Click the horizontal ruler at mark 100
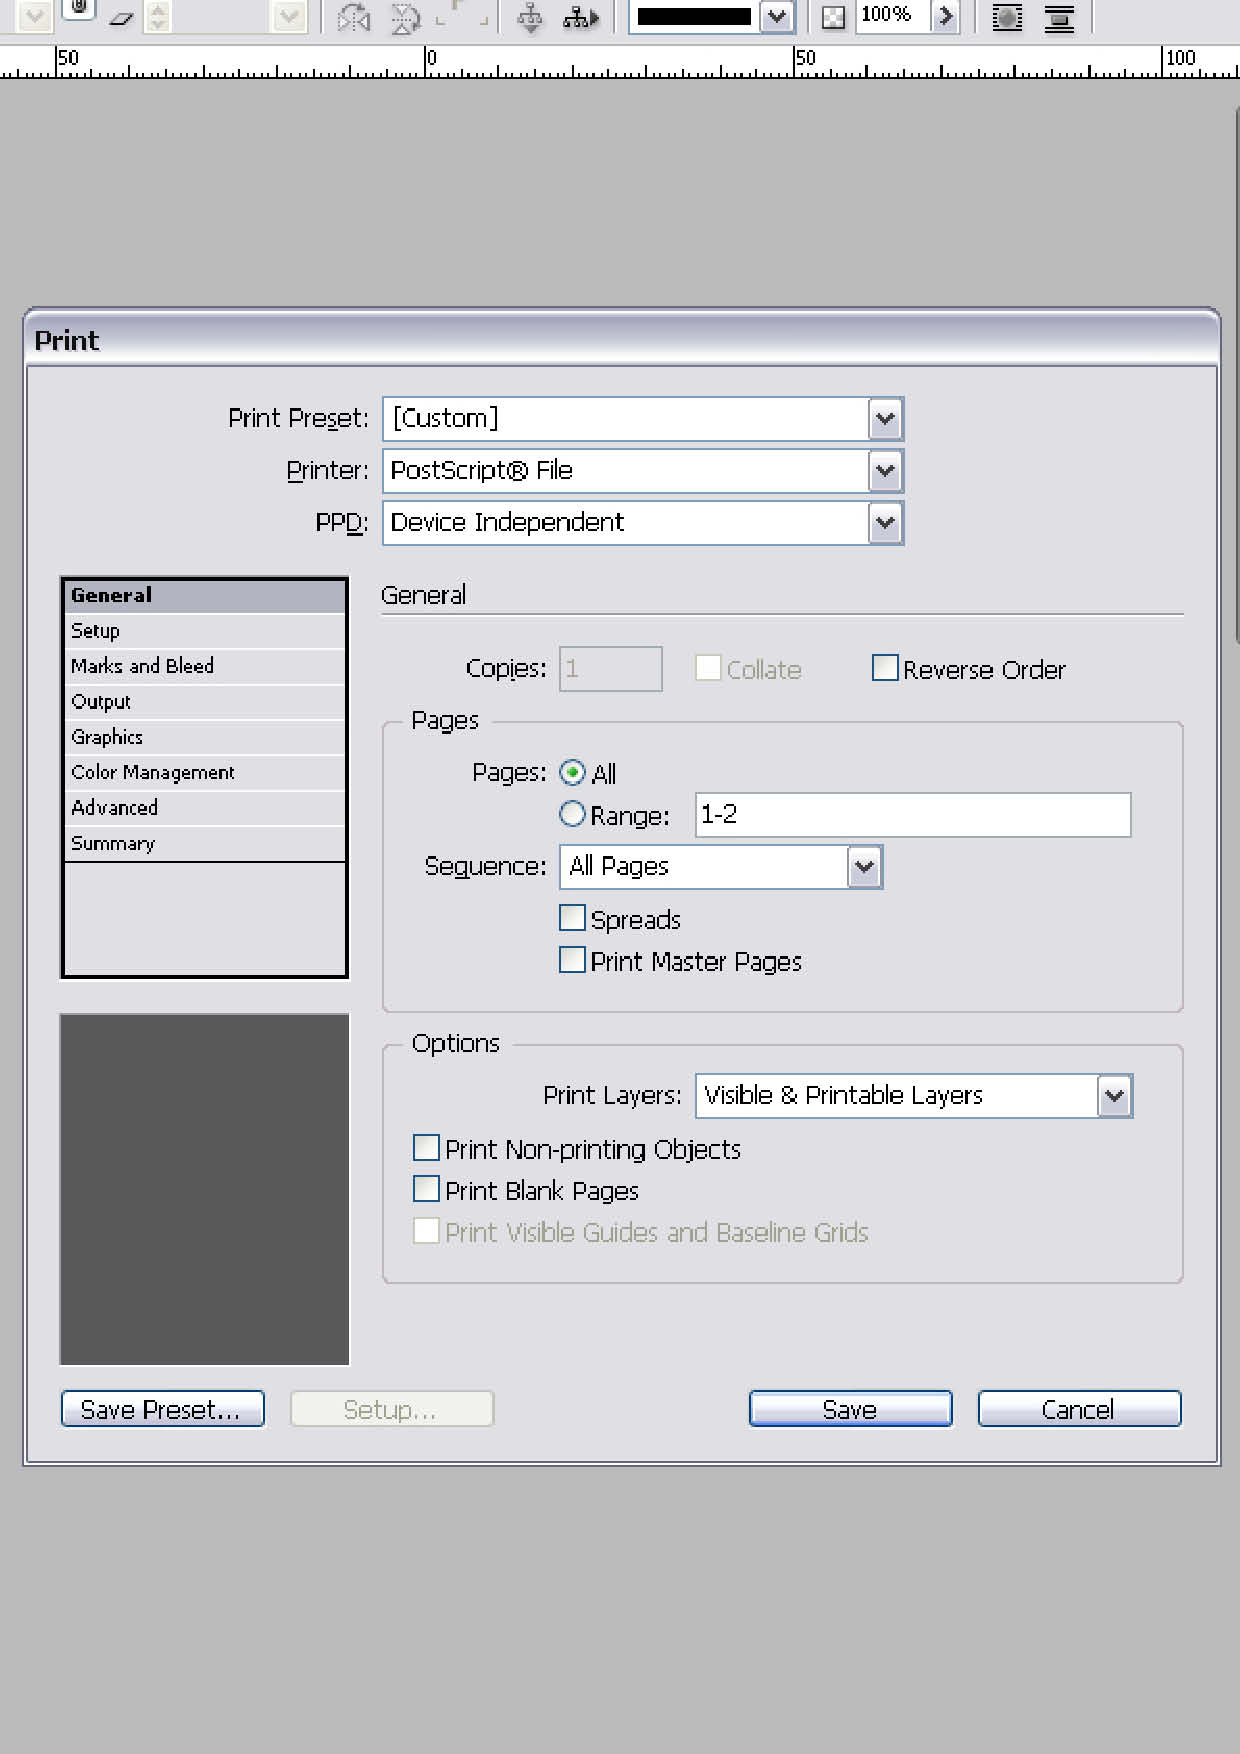Screen dimensions: 1240x1754 pyautogui.click(x=1181, y=59)
